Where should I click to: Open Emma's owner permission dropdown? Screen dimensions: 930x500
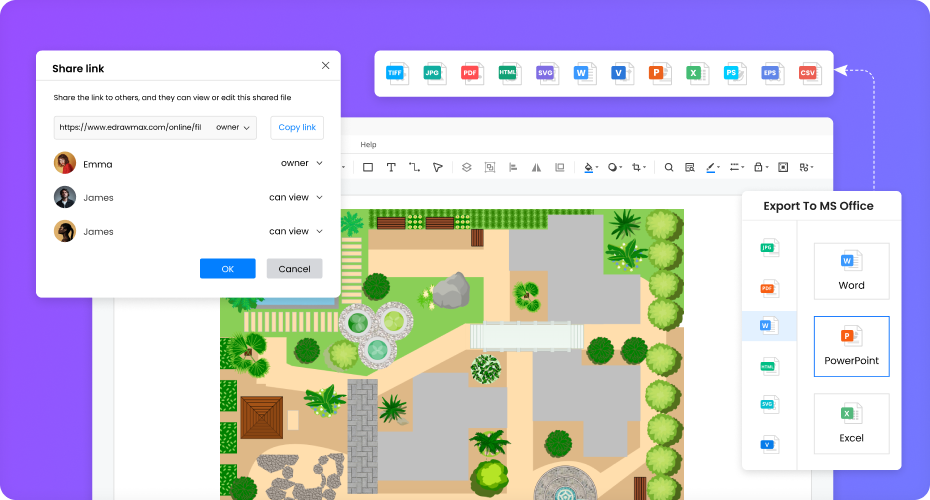302,163
